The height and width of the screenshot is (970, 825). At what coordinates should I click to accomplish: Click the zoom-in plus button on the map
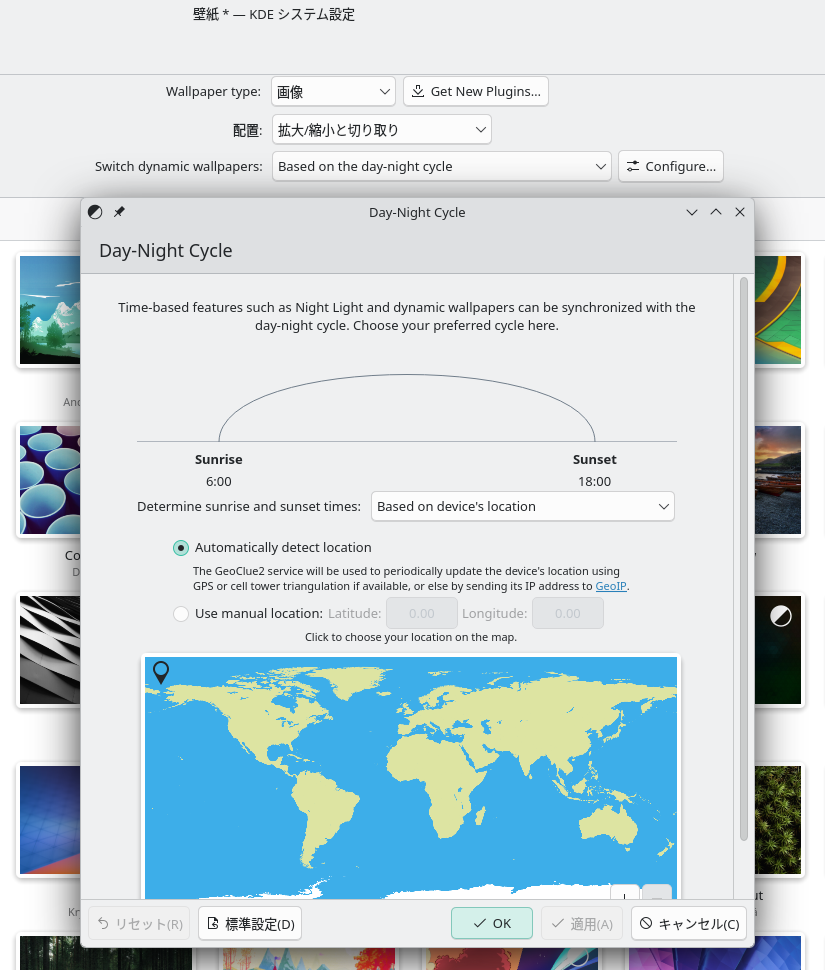(624, 893)
